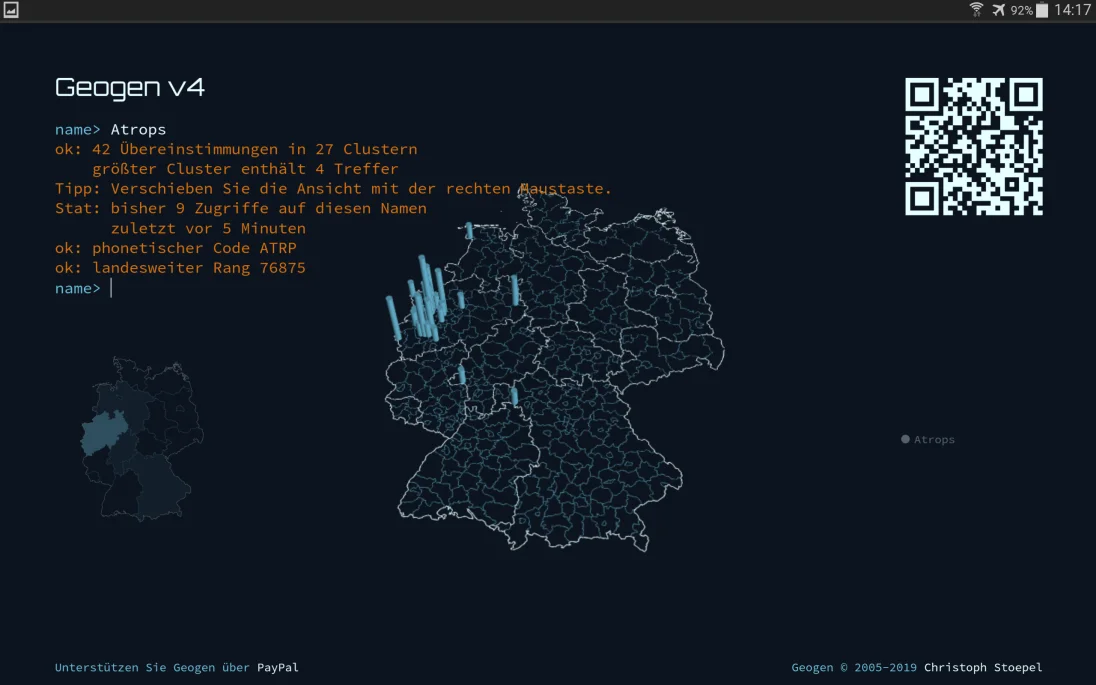Click the Tipp line about rechte Maustaste
The image size is (1096, 685).
[333, 188]
